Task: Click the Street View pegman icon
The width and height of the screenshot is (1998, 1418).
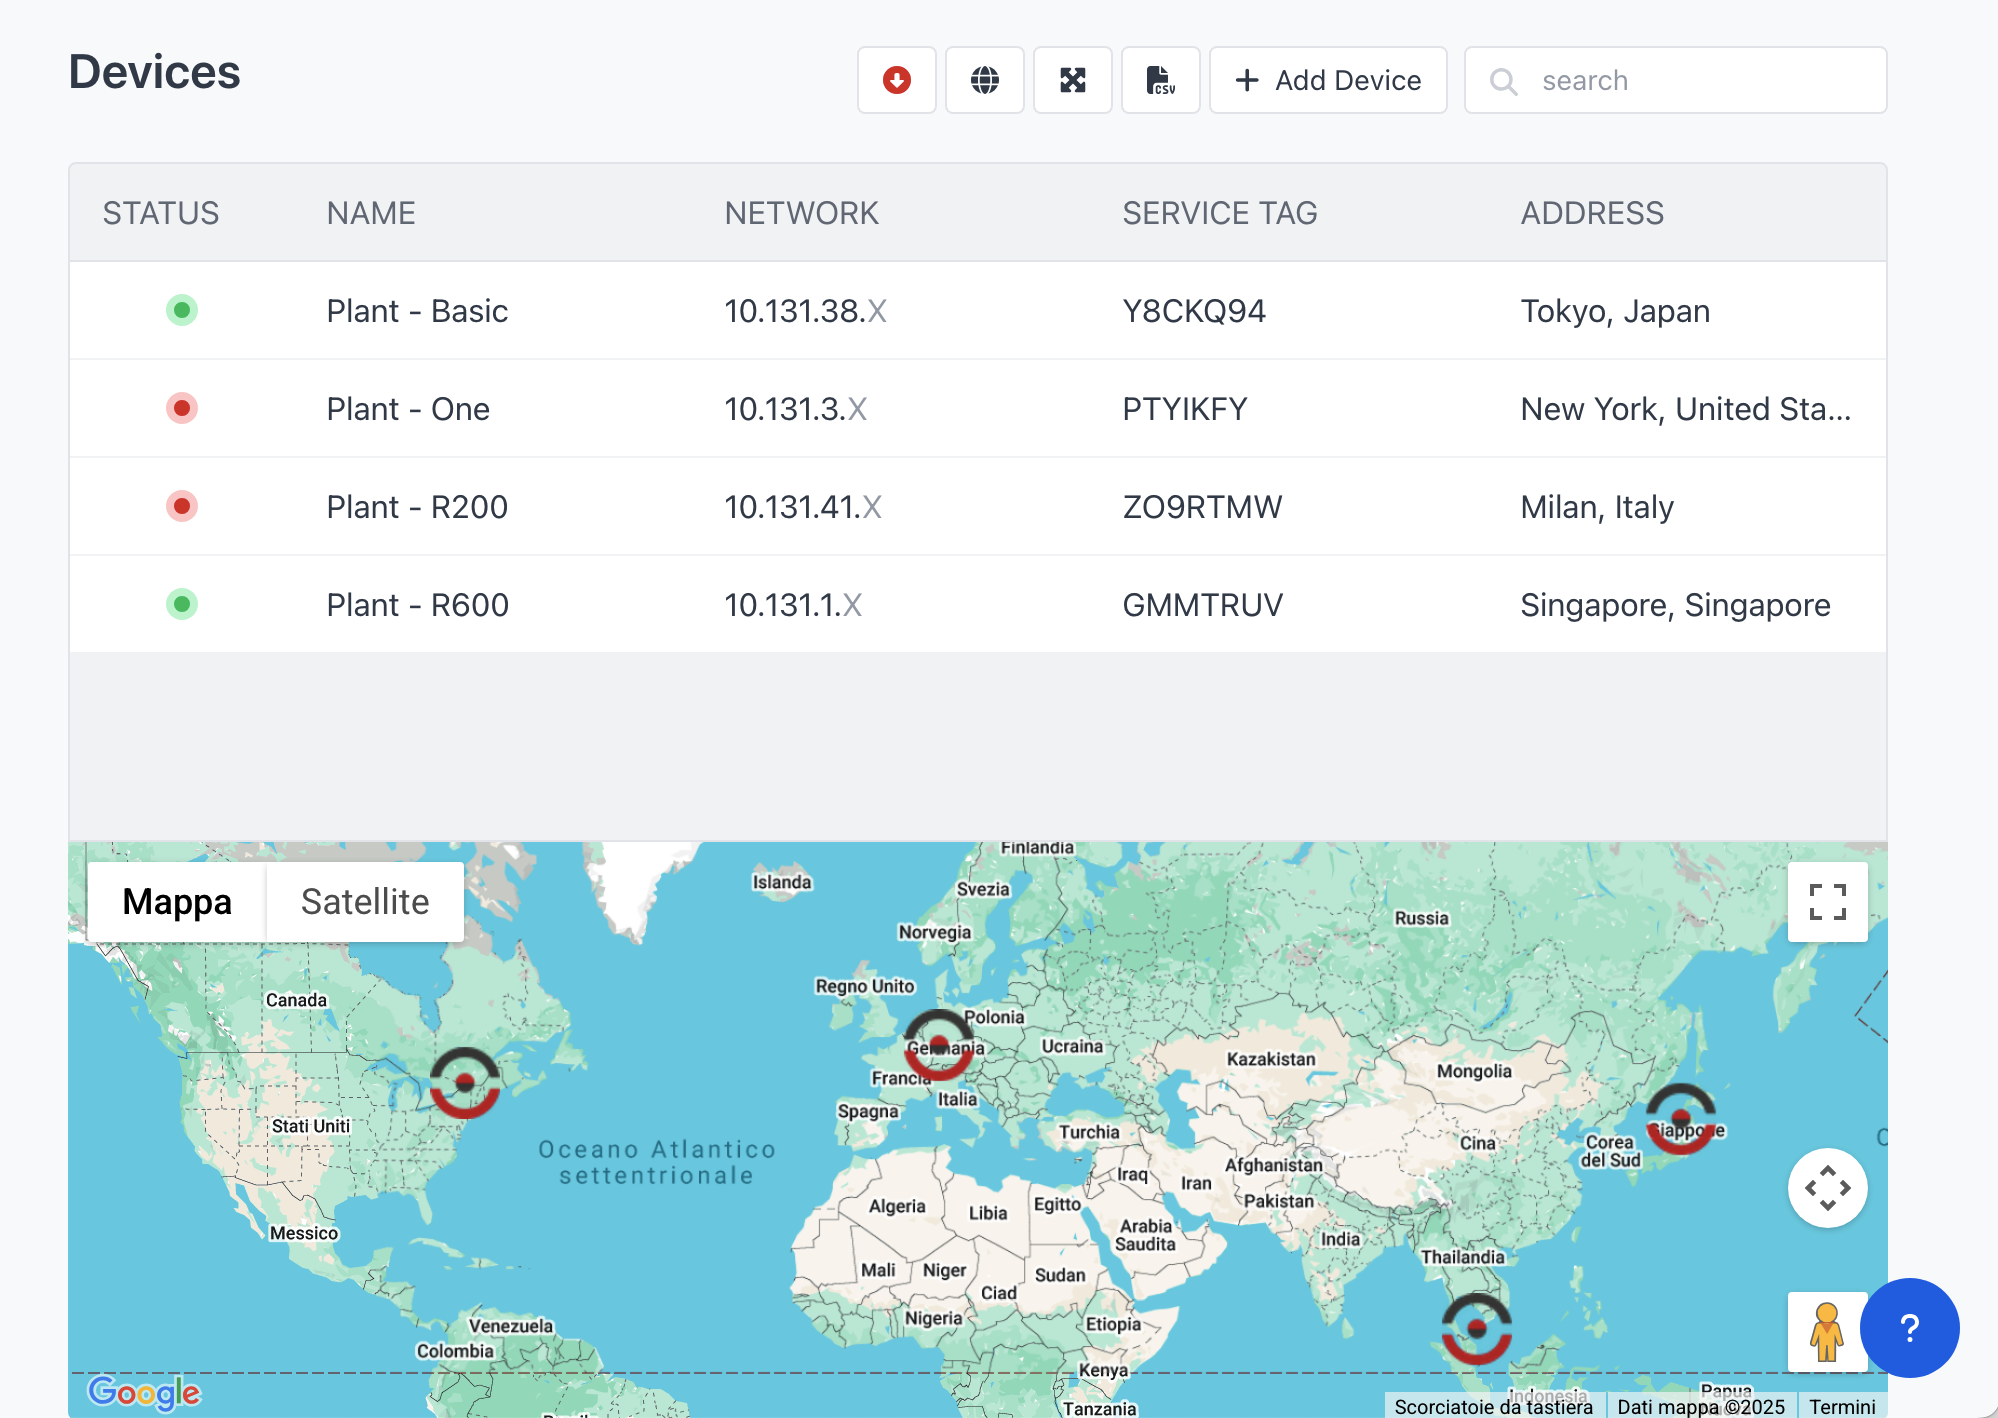Action: (x=1826, y=1331)
